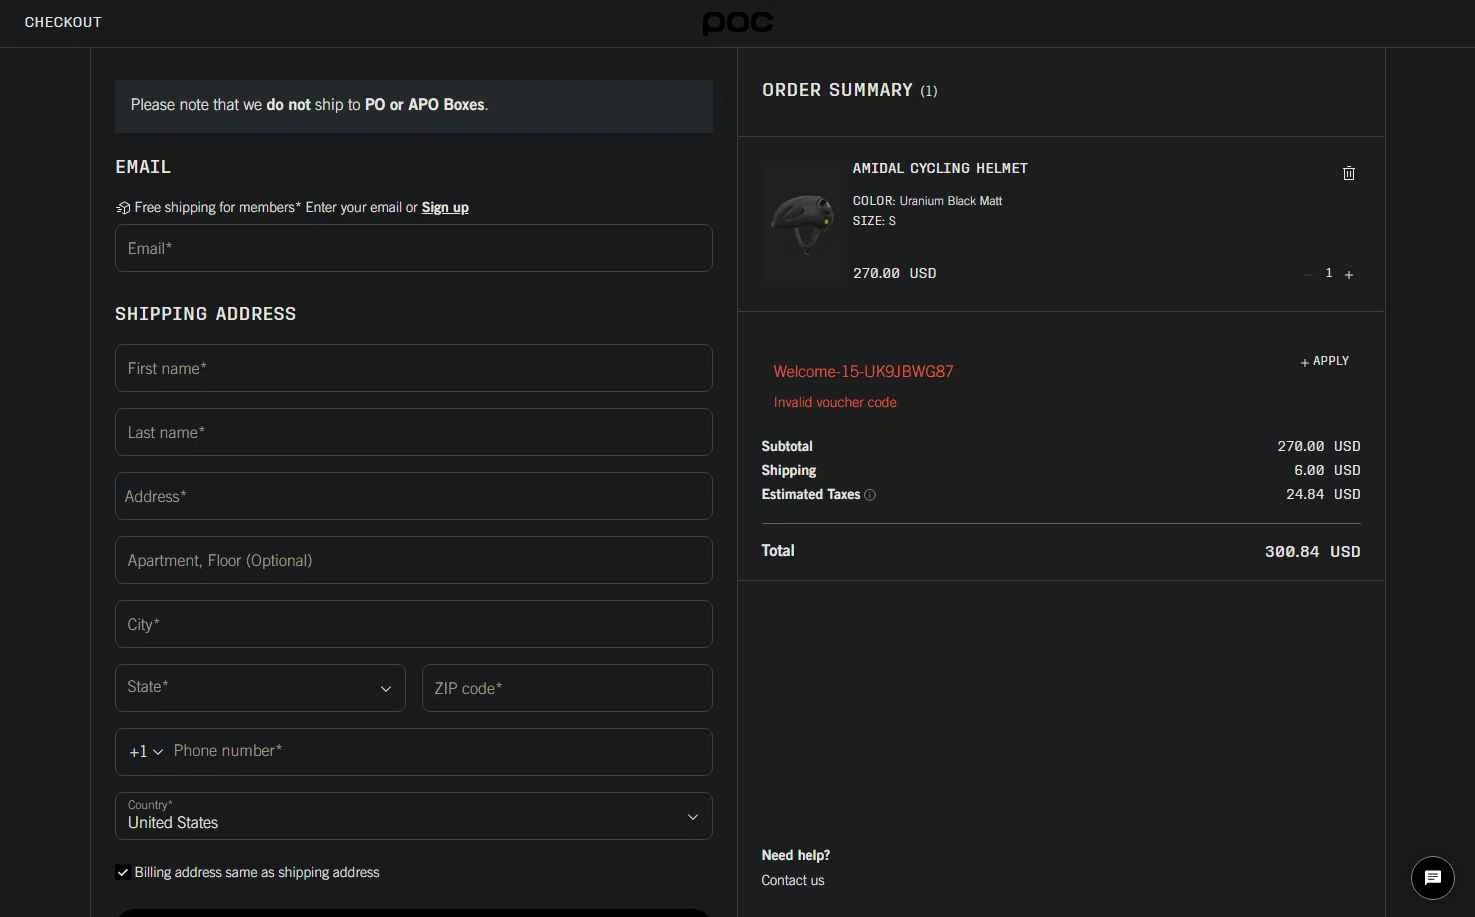This screenshot has height=917, width=1475.
Task: Click the Sign up link
Action: (445, 207)
